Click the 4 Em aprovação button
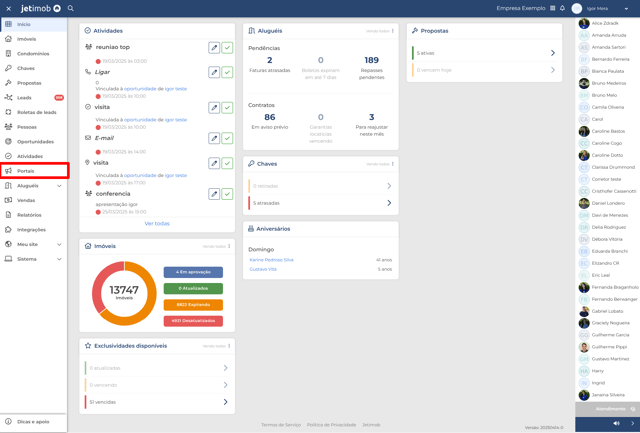This screenshot has height=433, width=640. (193, 272)
